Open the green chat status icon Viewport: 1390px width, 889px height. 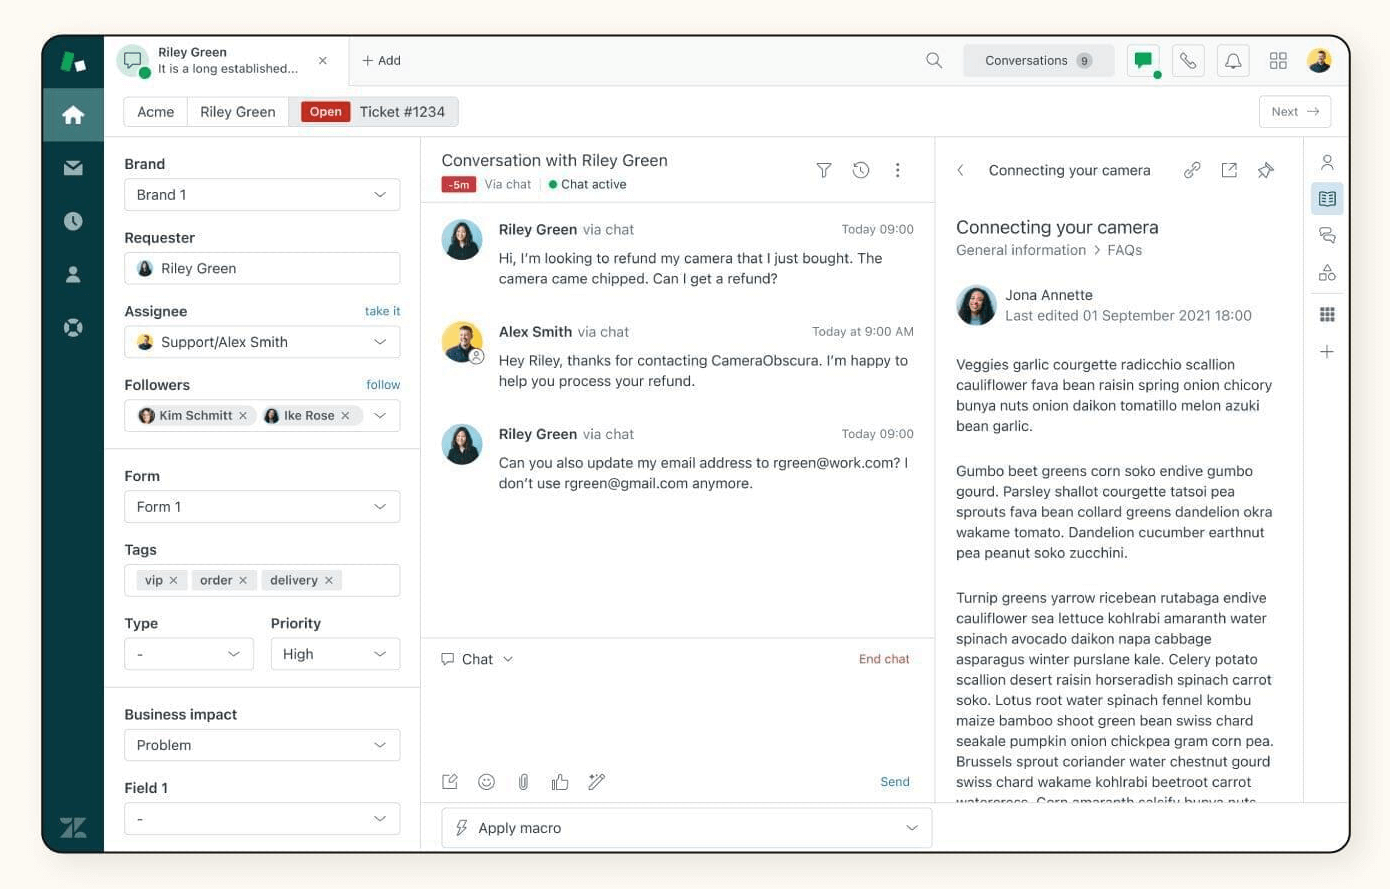click(x=1143, y=61)
